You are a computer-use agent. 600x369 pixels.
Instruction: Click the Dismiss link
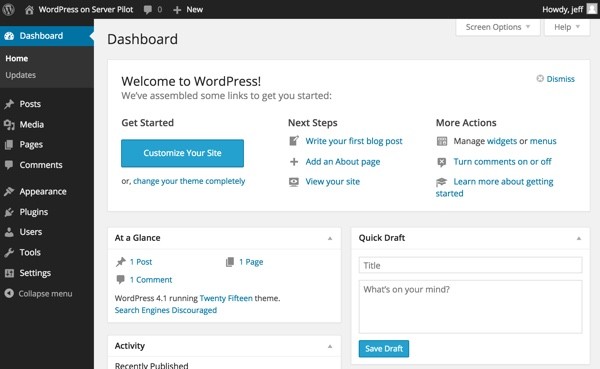[560, 79]
